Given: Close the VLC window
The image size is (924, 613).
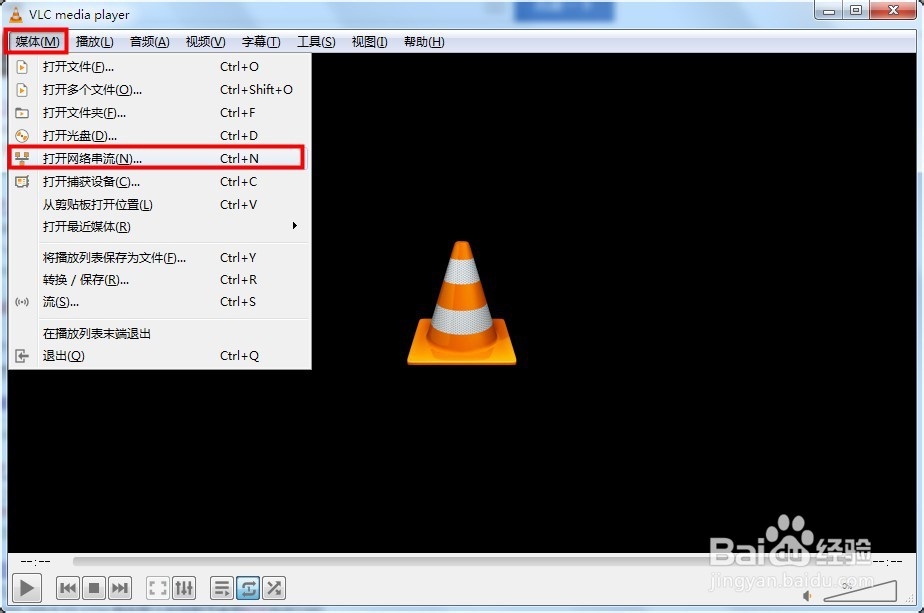Looking at the screenshot, I should pos(893,11).
